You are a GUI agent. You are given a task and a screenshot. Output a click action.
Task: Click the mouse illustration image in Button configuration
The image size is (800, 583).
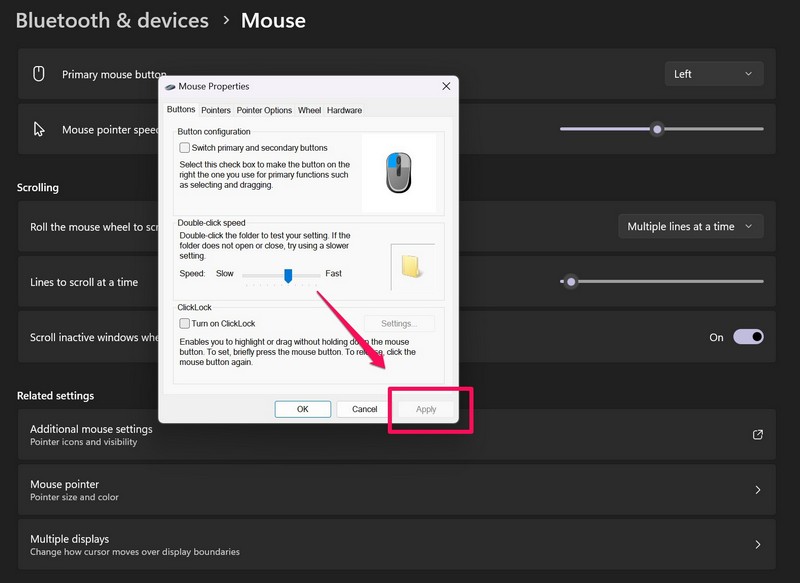(398, 172)
